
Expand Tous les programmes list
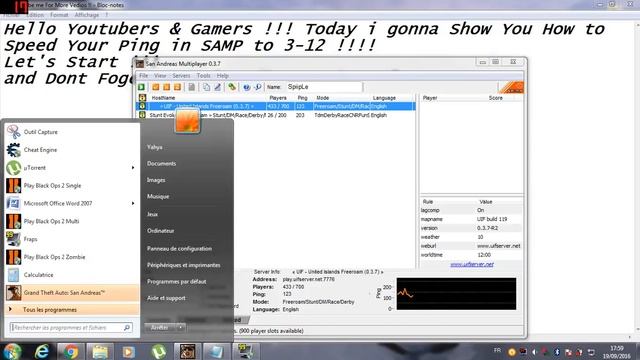(x=72, y=310)
